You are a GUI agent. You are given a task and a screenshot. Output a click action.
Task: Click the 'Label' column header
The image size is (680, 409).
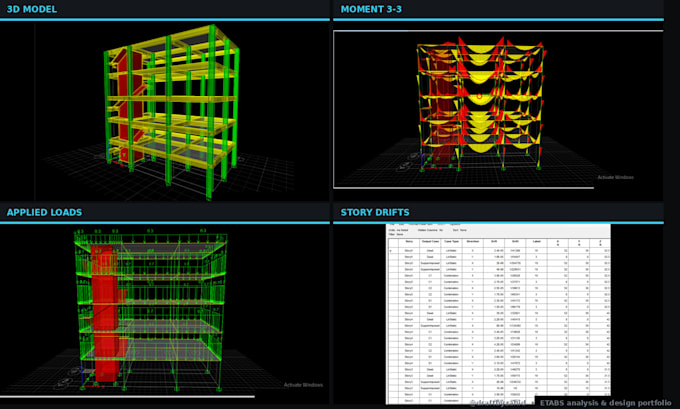pos(536,242)
